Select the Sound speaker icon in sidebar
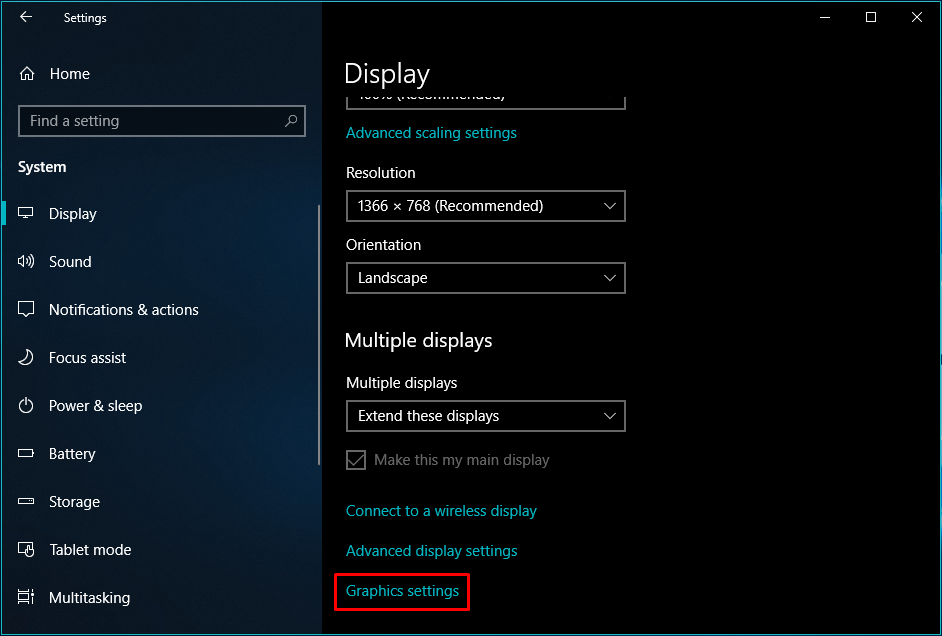This screenshot has width=942, height=636. point(26,261)
